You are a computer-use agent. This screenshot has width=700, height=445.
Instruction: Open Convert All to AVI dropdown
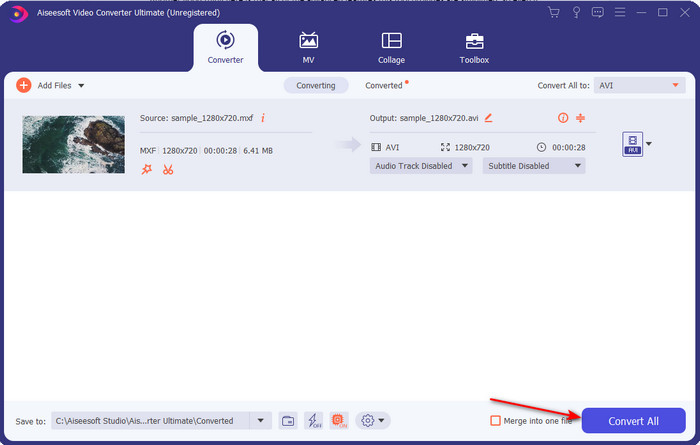click(639, 85)
